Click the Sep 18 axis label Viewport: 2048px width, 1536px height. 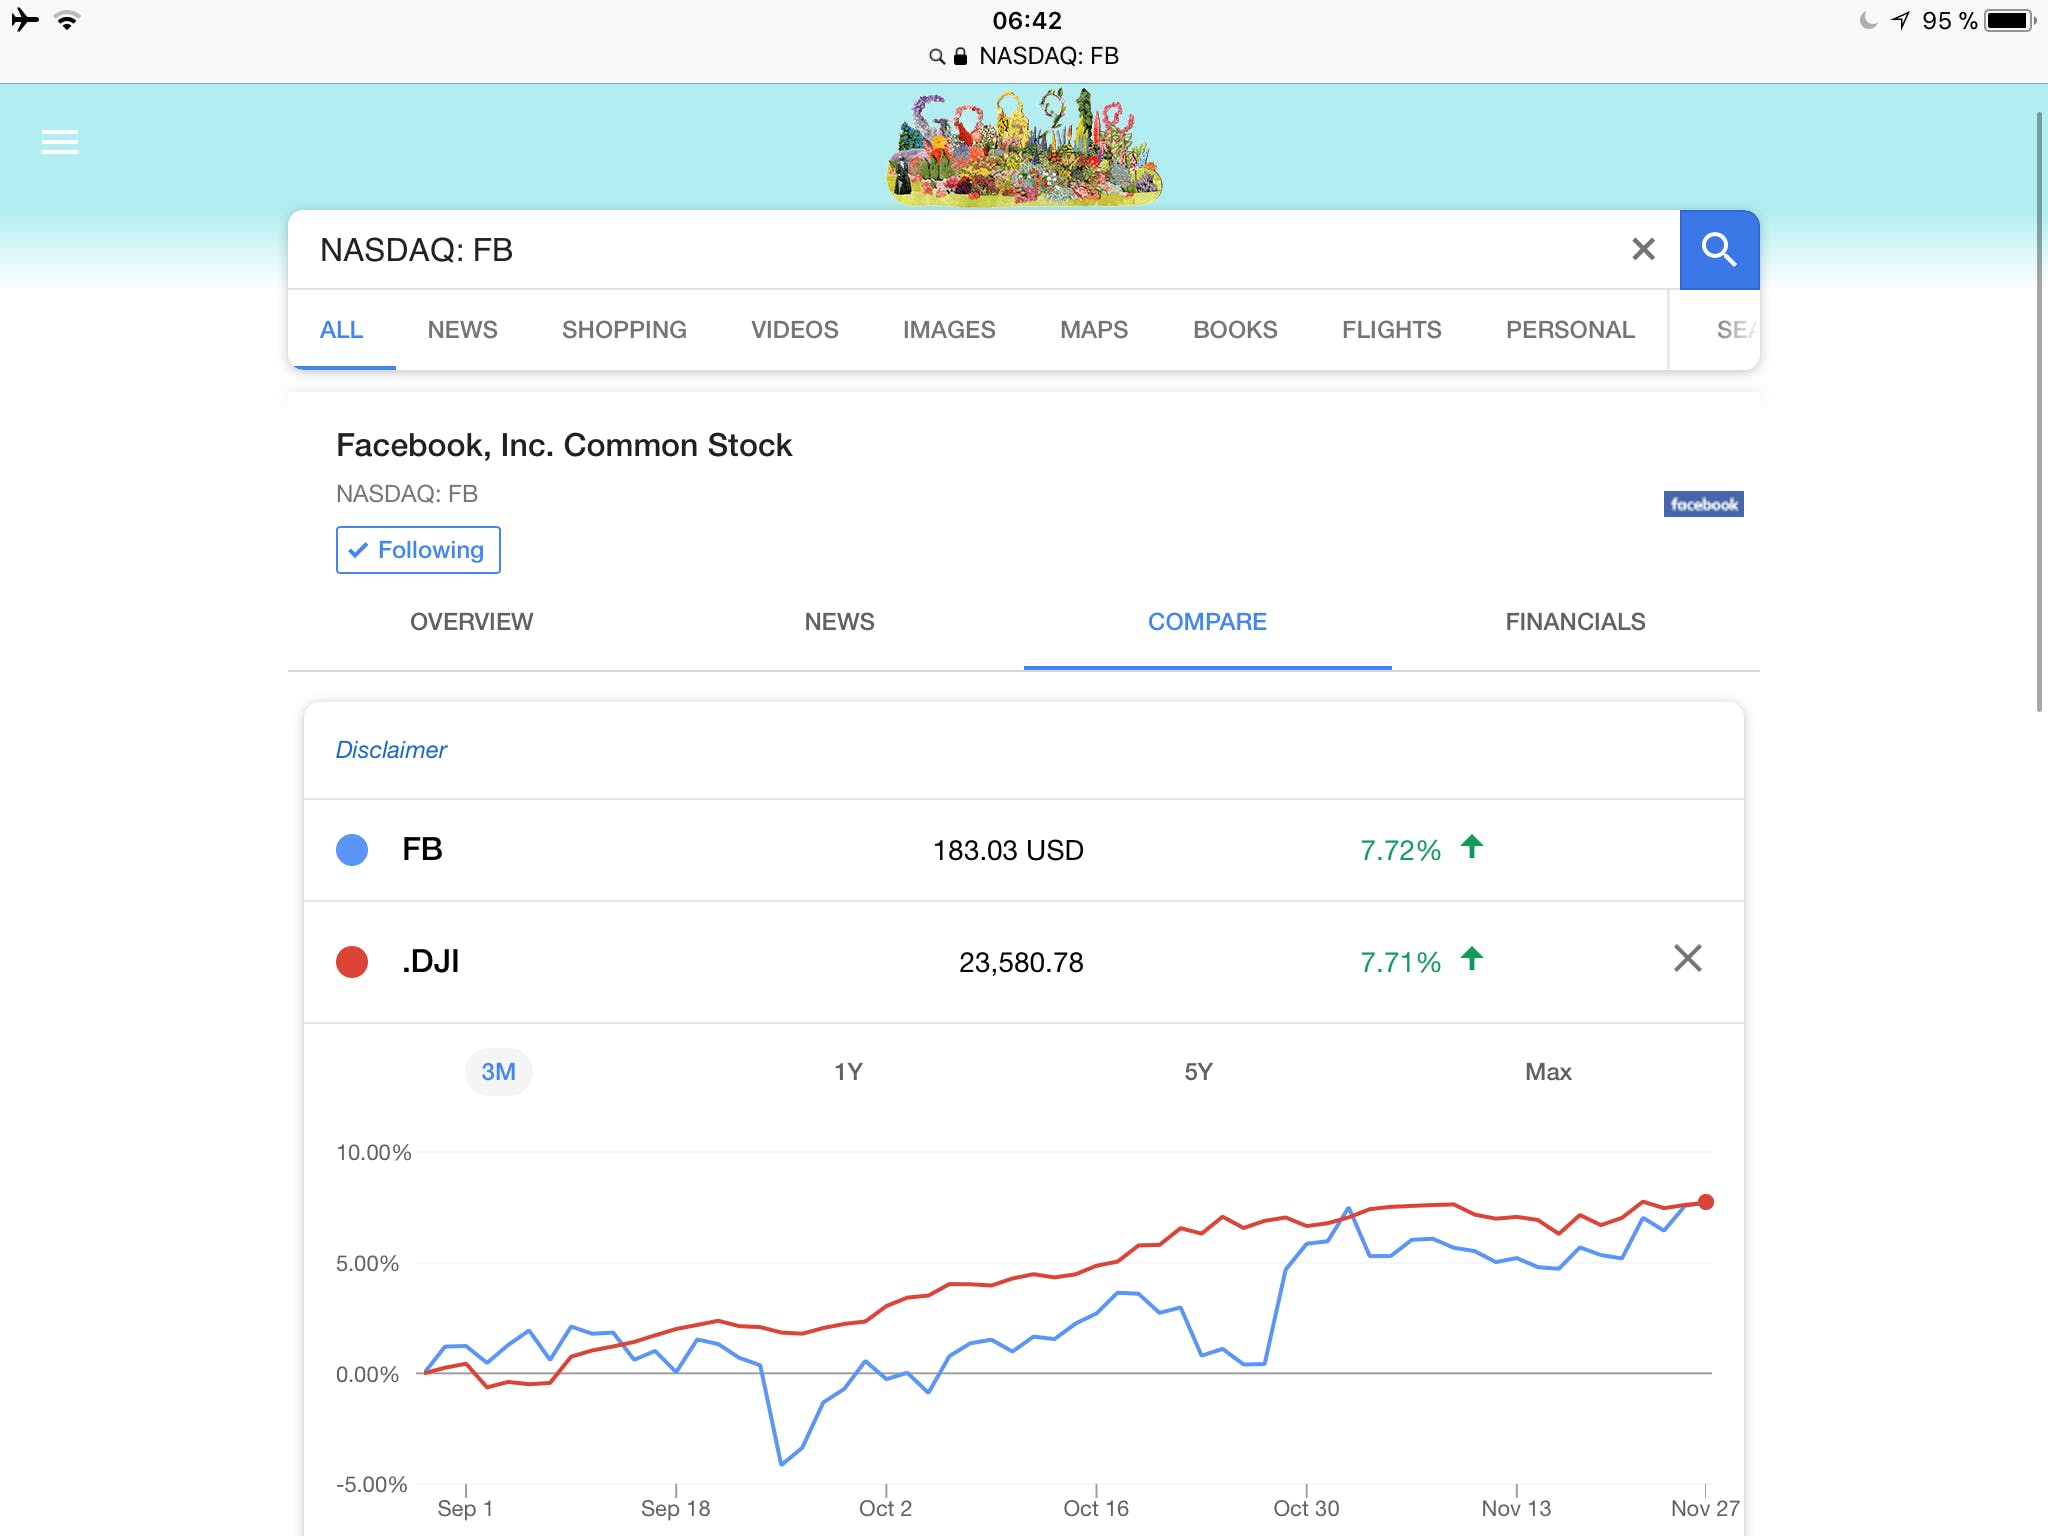[x=676, y=1508]
